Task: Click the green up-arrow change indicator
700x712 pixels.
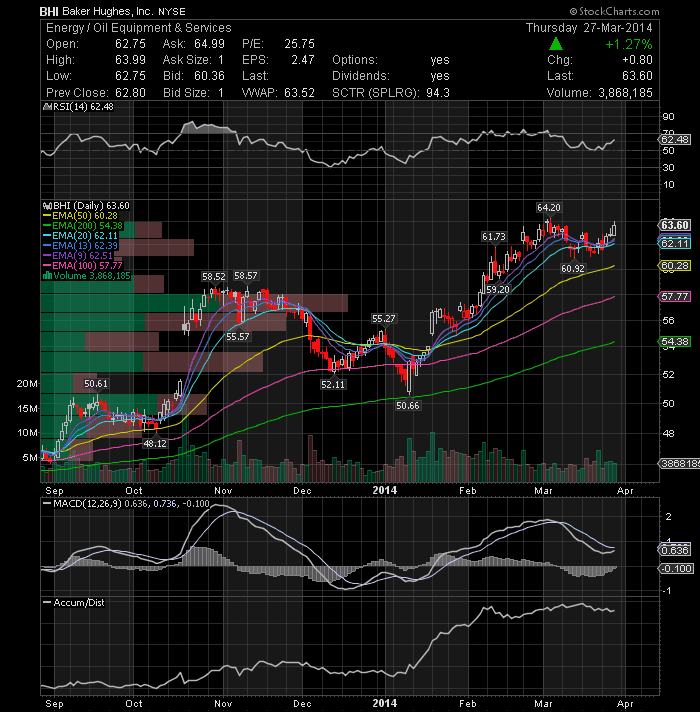Action: coord(556,44)
